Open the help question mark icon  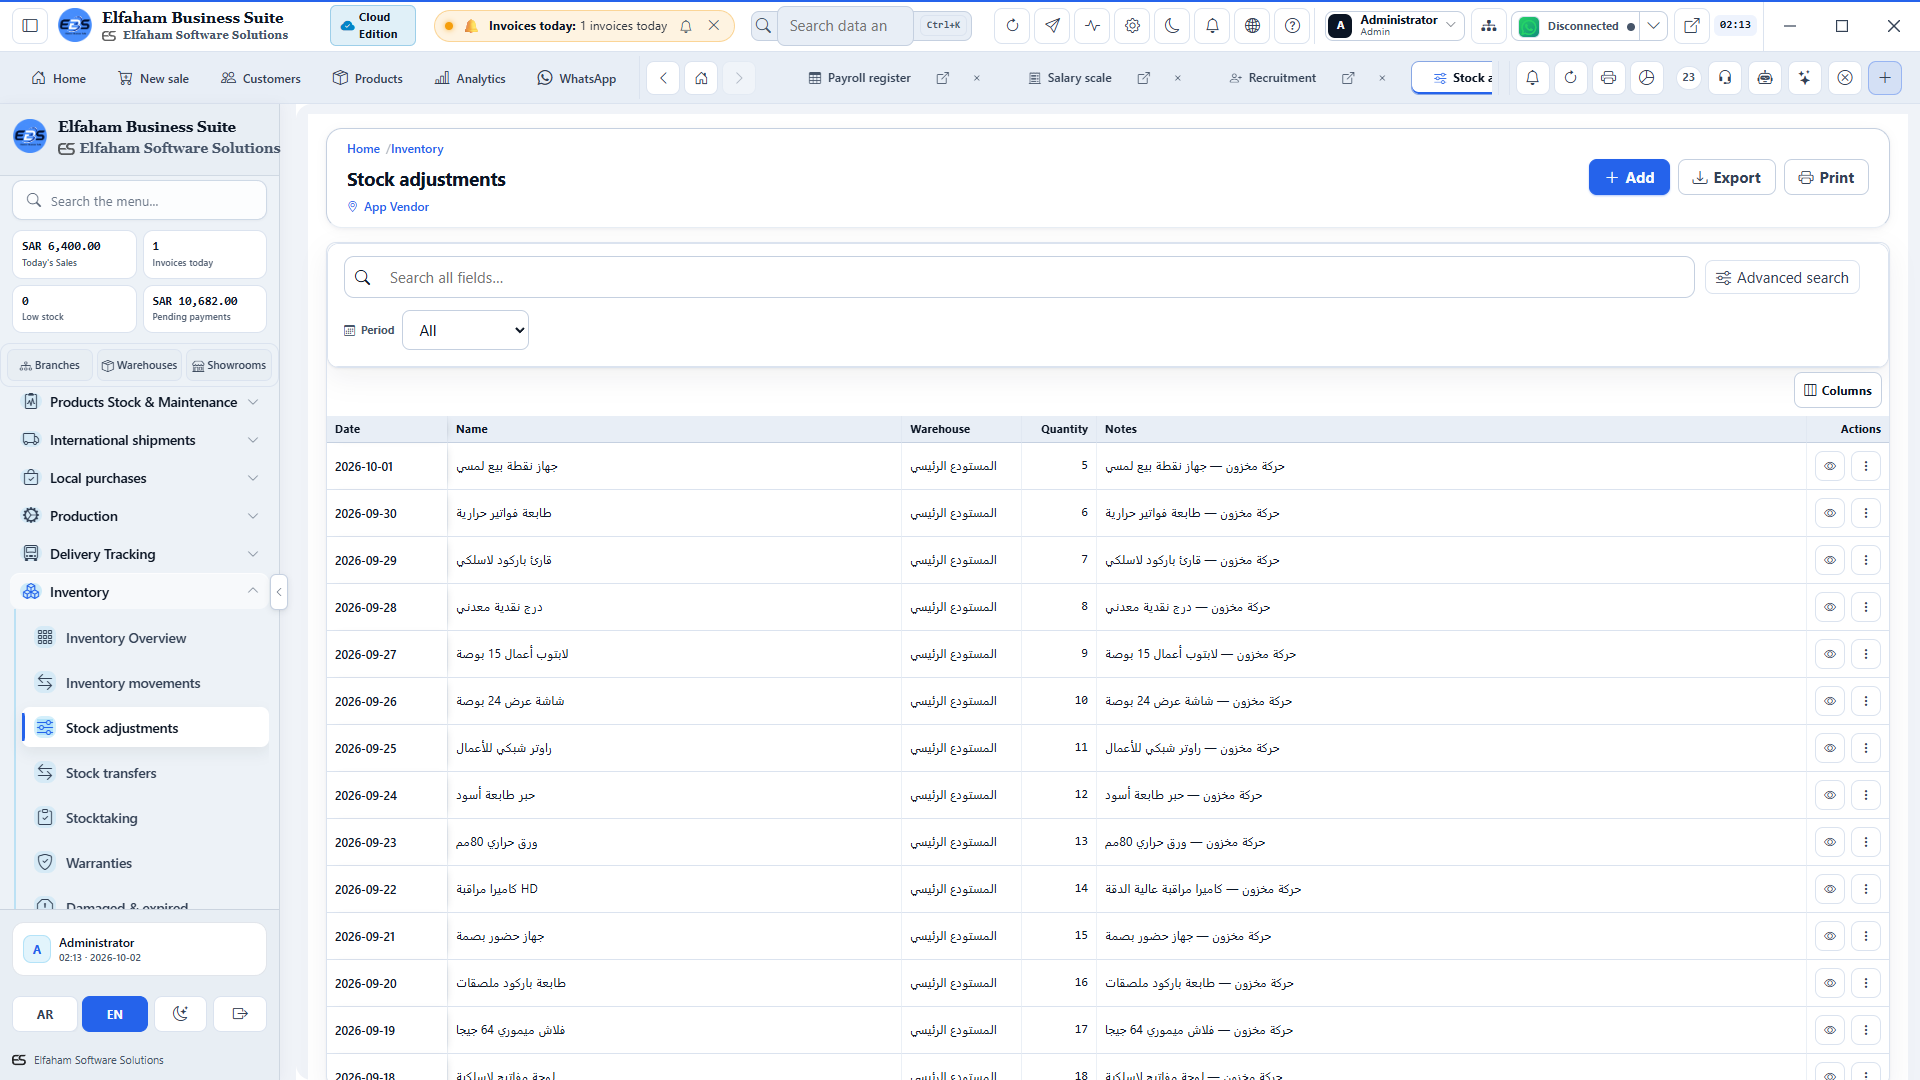click(1292, 26)
